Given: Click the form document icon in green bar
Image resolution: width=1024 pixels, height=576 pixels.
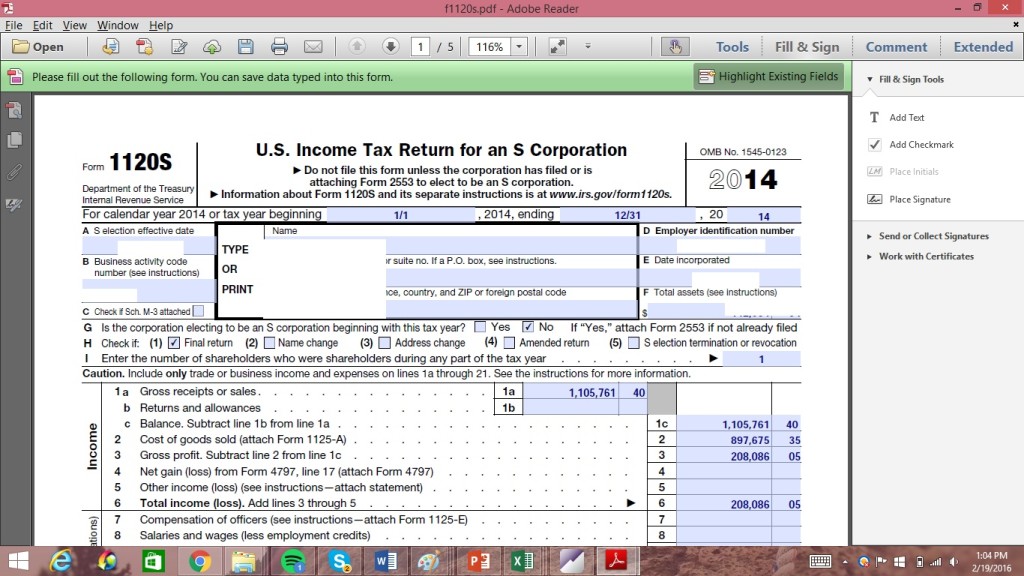Looking at the screenshot, I should 15,77.
